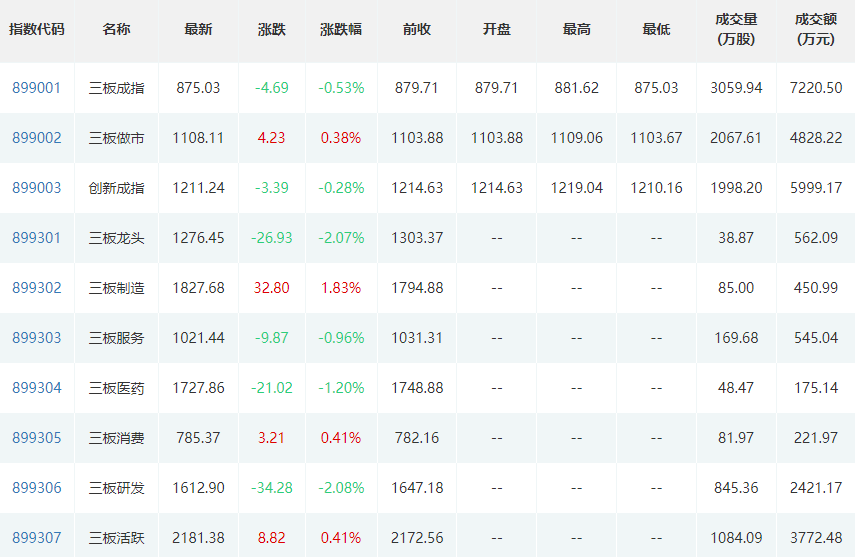This screenshot has width=855, height=557.
Task: Open index code 899002 link
Action: (37, 138)
